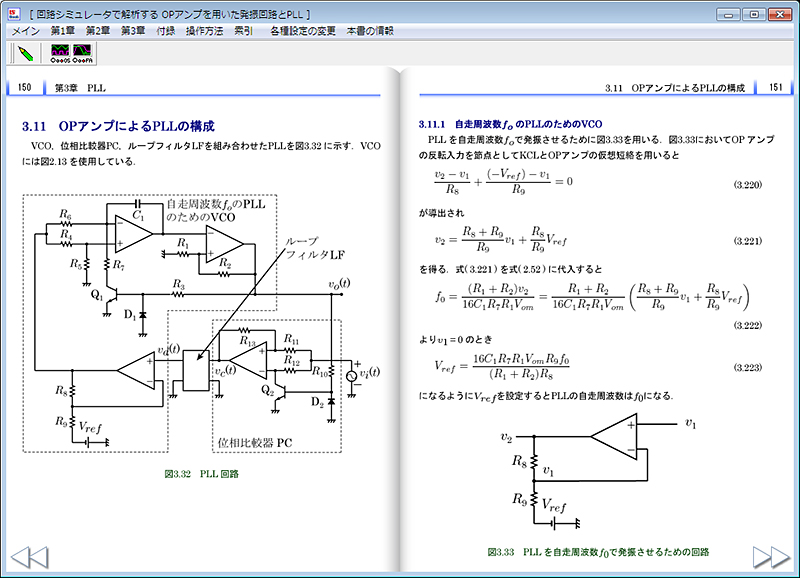
Task: Open the 付録 menu
Action: [x=165, y=31]
